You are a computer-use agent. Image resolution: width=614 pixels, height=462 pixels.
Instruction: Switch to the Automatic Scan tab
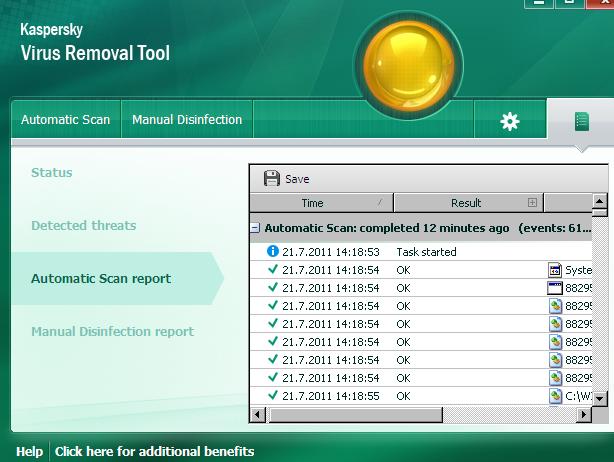point(65,119)
